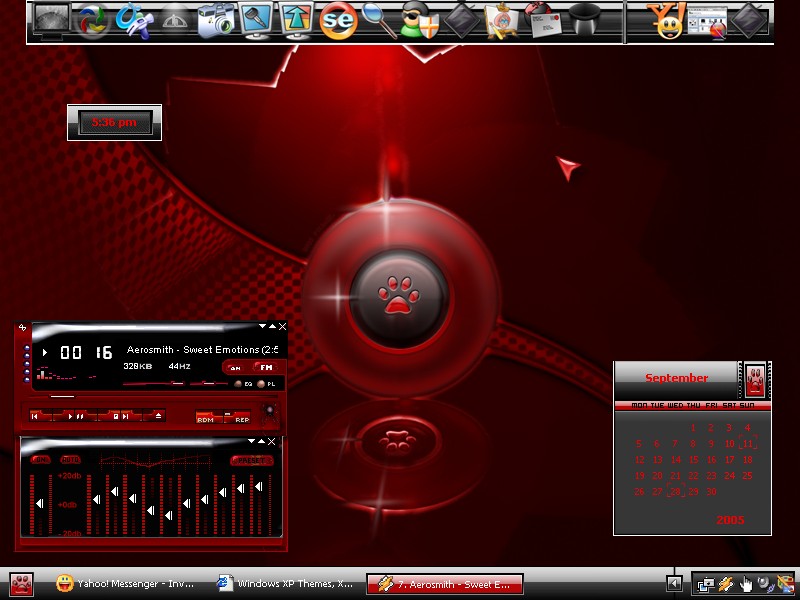Viewport: 800px width, 600px height.
Task: Toggle the REP repeat button
Action: click(x=237, y=417)
